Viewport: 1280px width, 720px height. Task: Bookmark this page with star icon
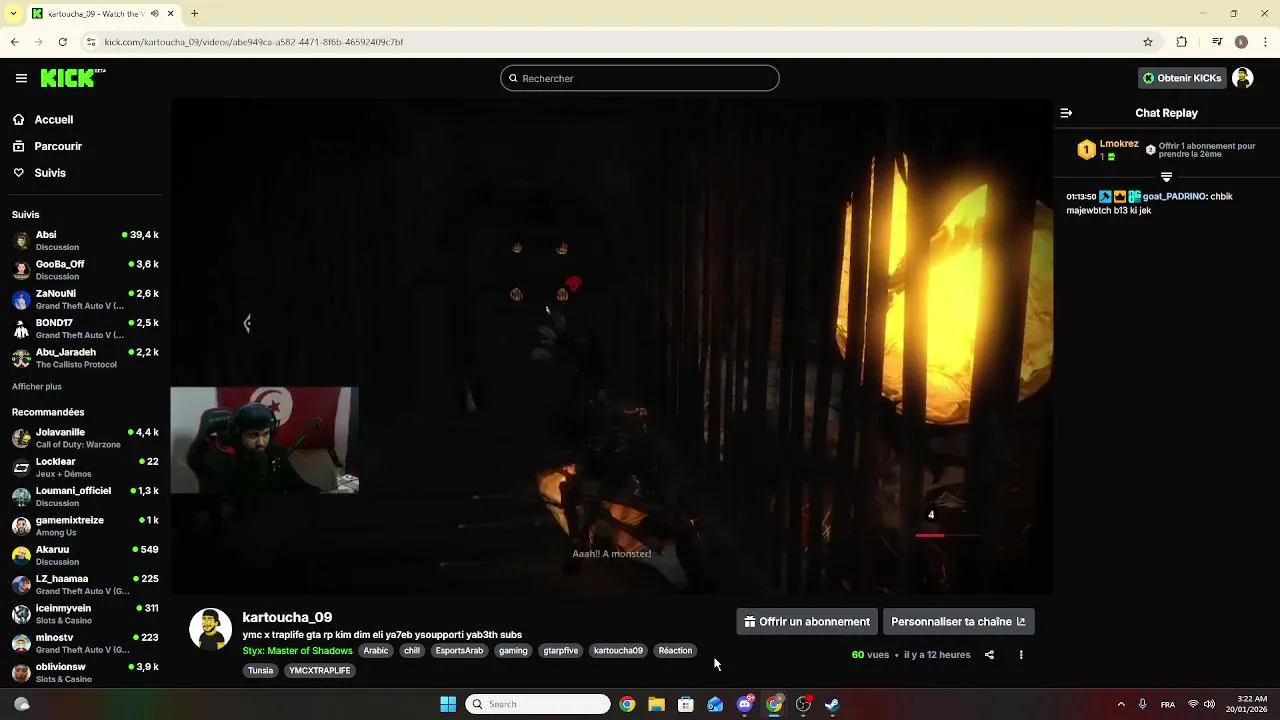pyautogui.click(x=1148, y=42)
